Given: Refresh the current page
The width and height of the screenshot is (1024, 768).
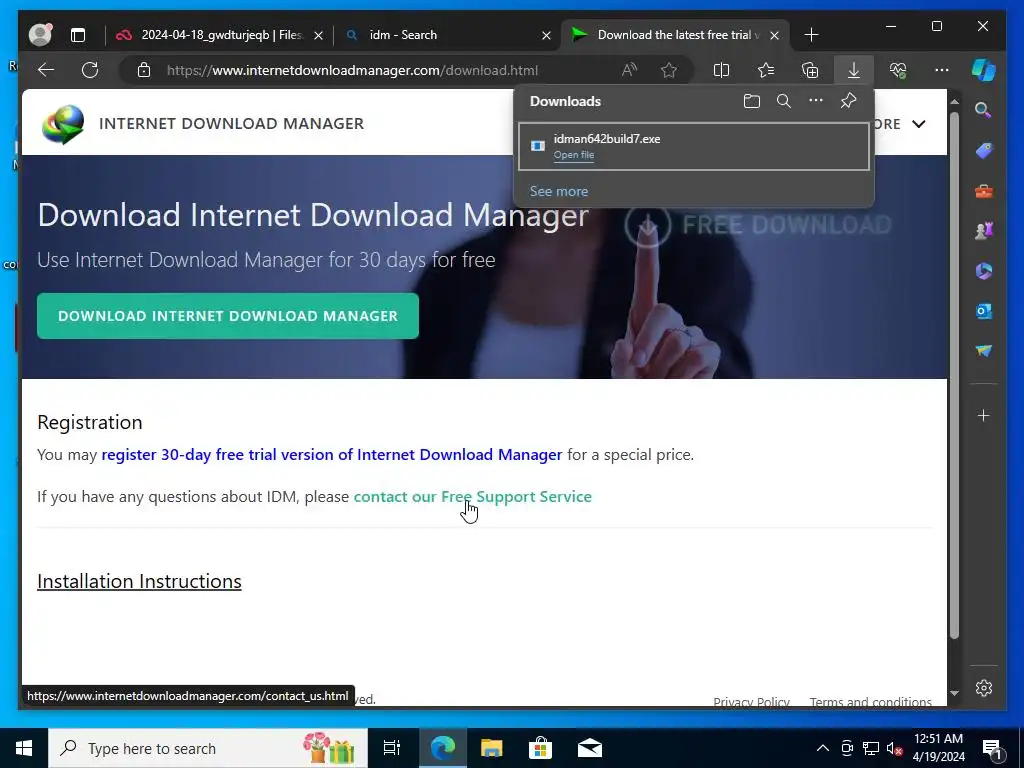Looking at the screenshot, I should tap(90, 70).
